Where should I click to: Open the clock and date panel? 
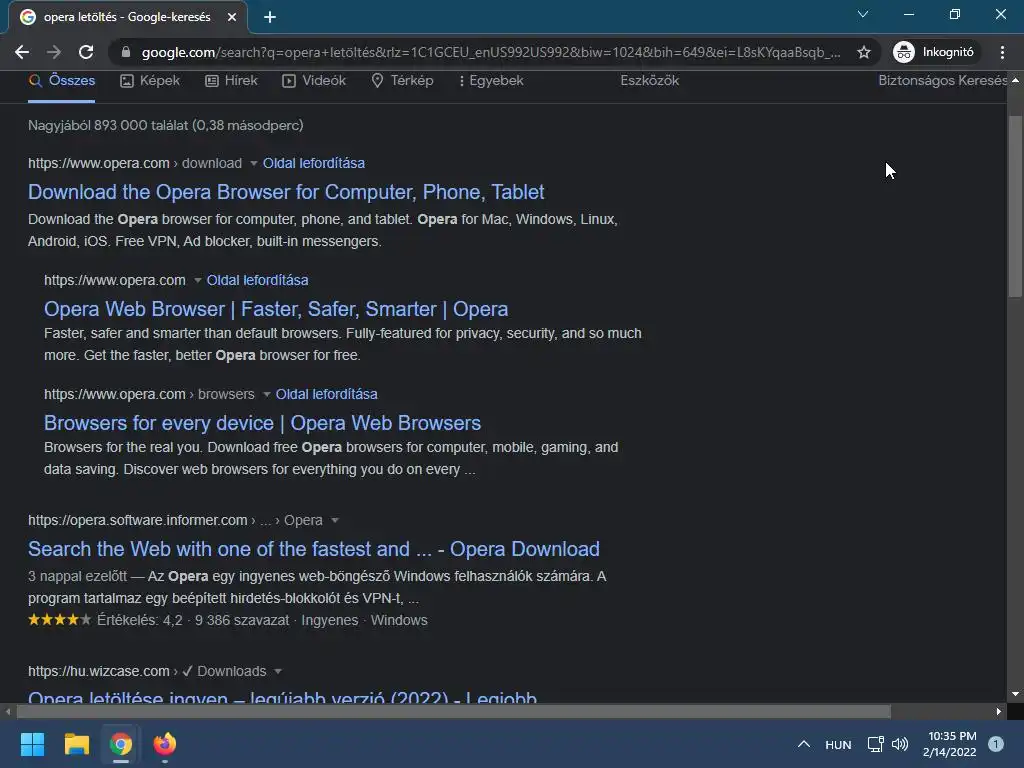pos(949,744)
